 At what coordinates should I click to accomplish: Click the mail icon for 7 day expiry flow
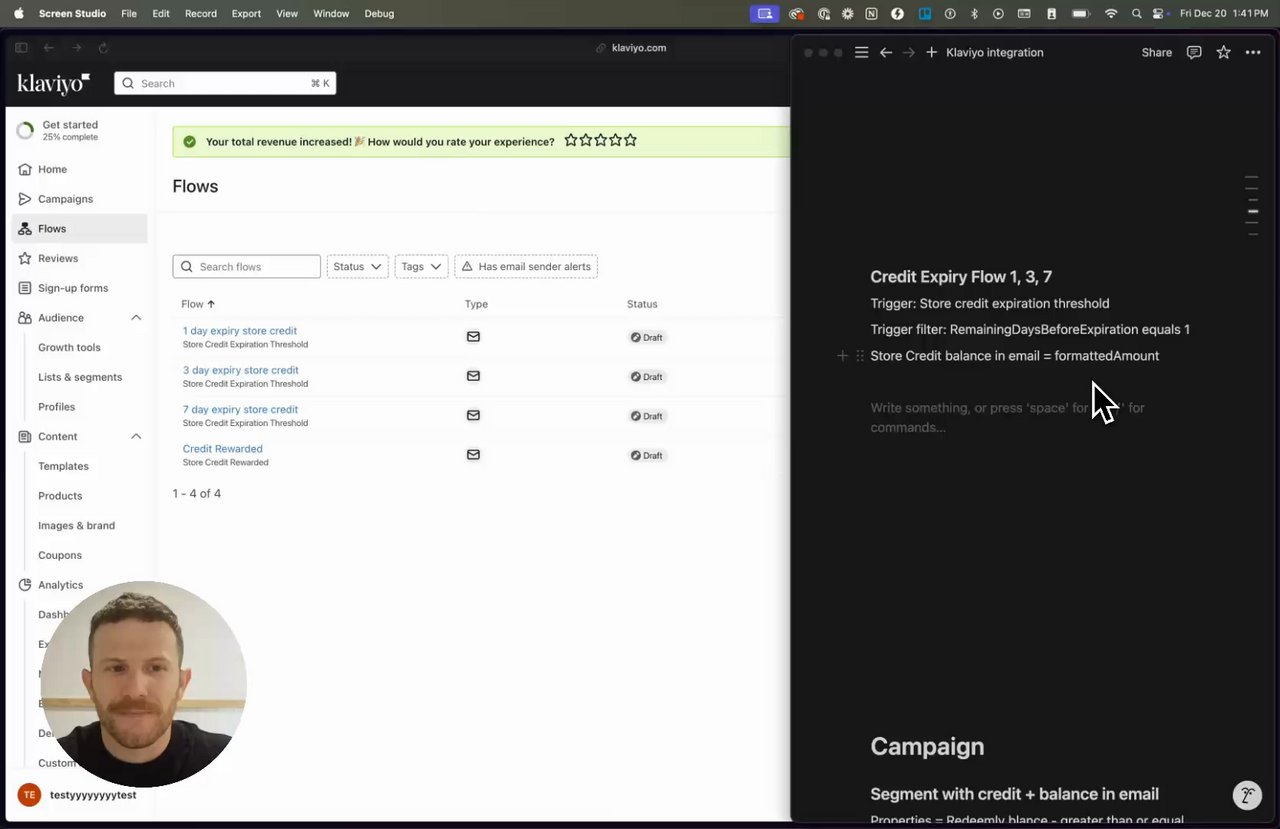tap(473, 415)
